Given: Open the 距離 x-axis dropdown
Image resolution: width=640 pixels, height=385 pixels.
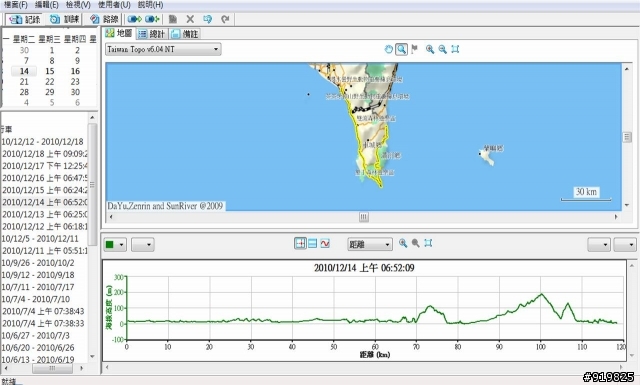Looking at the screenshot, I should pyautogui.click(x=370, y=244).
